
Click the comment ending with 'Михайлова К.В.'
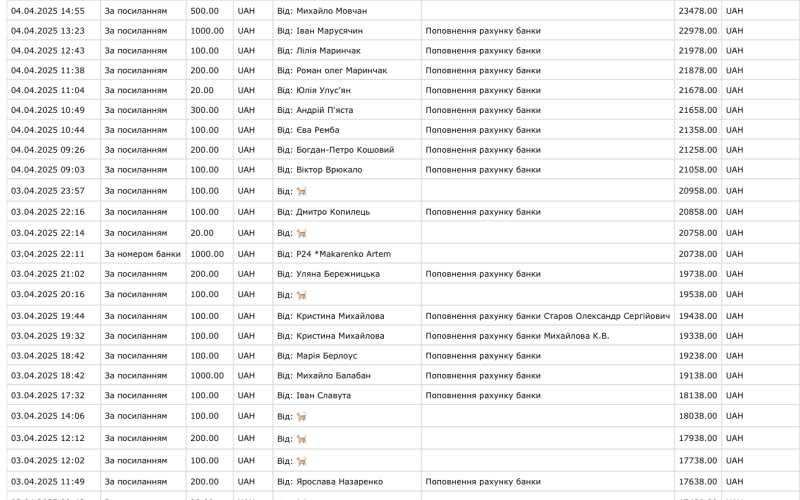(x=517, y=336)
